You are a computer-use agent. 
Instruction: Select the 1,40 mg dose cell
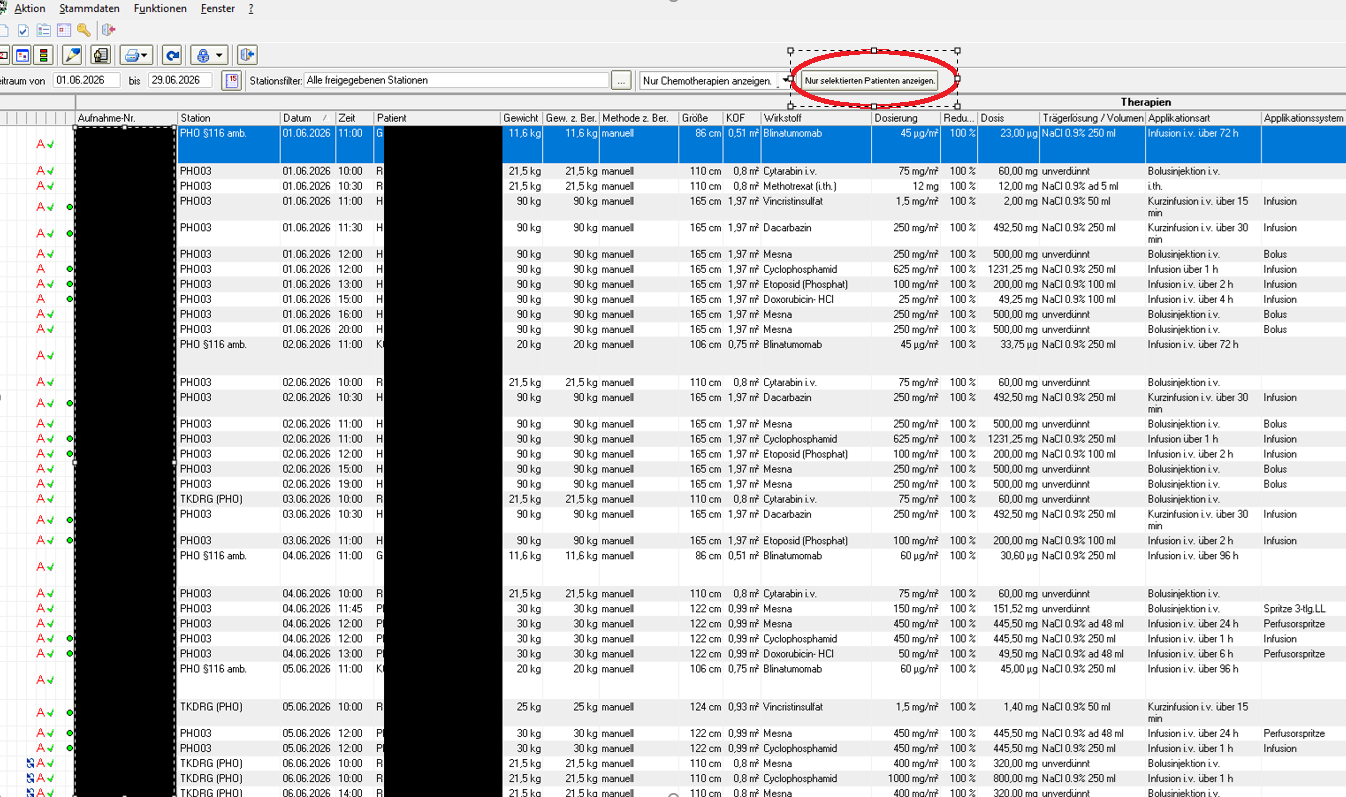coord(1008,713)
